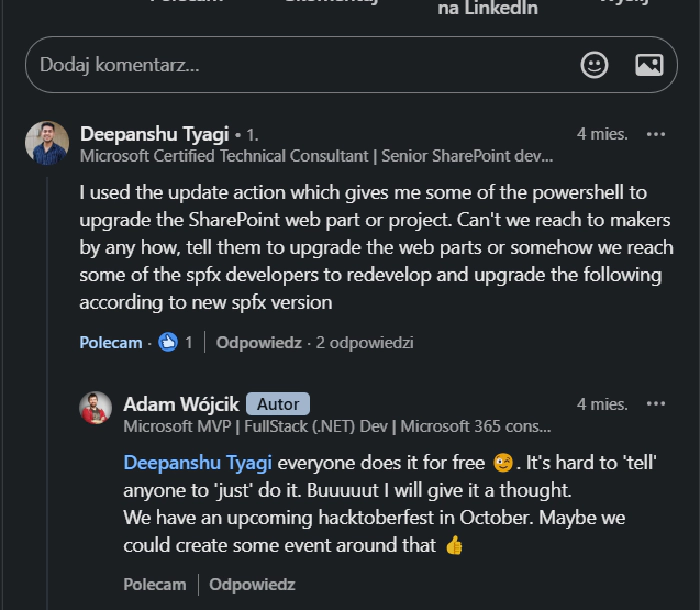Click the reaction count next to like icon
700x610 pixels.
tap(188, 342)
